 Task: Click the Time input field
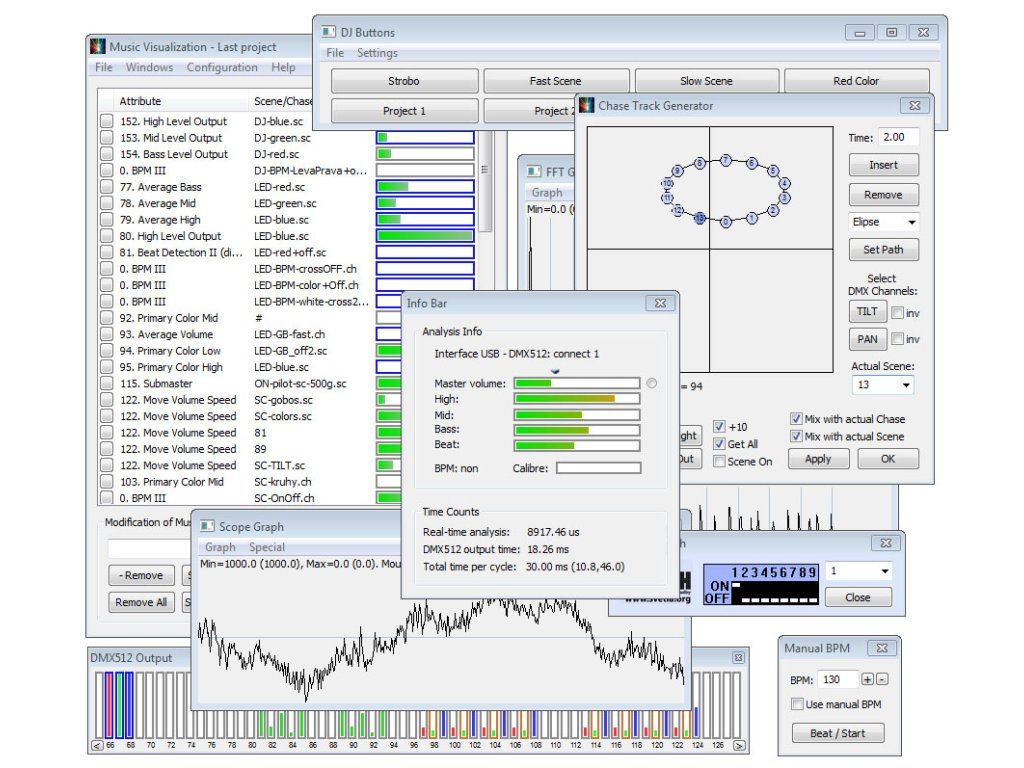(899, 137)
